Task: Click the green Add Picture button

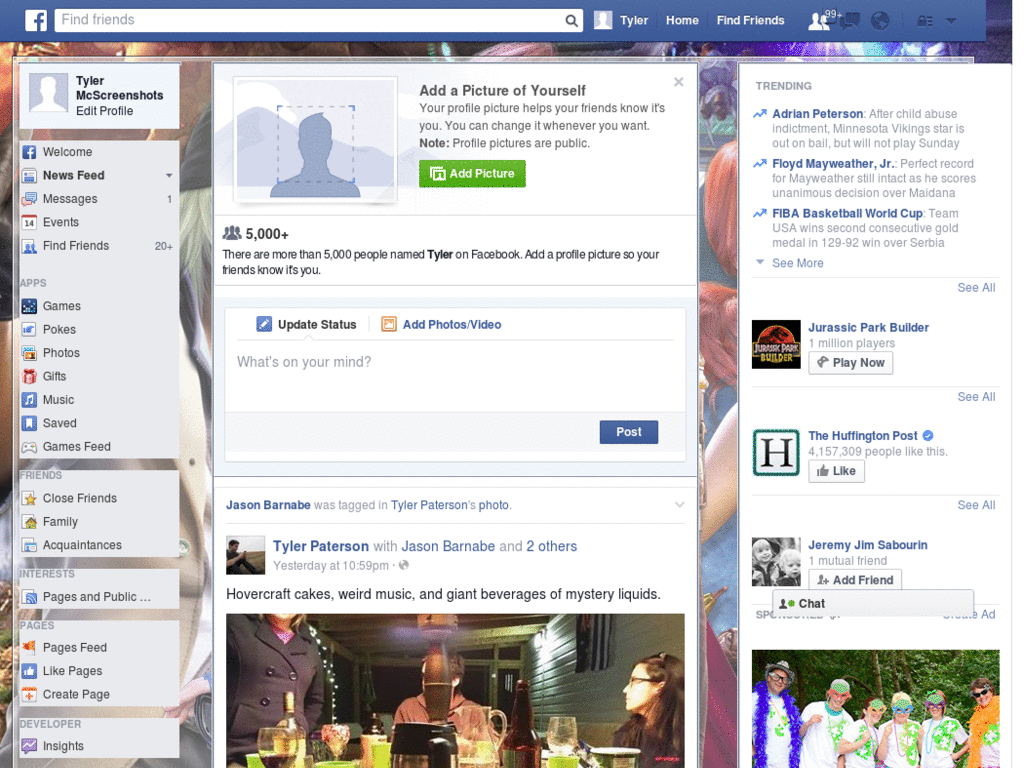Action: click(472, 174)
